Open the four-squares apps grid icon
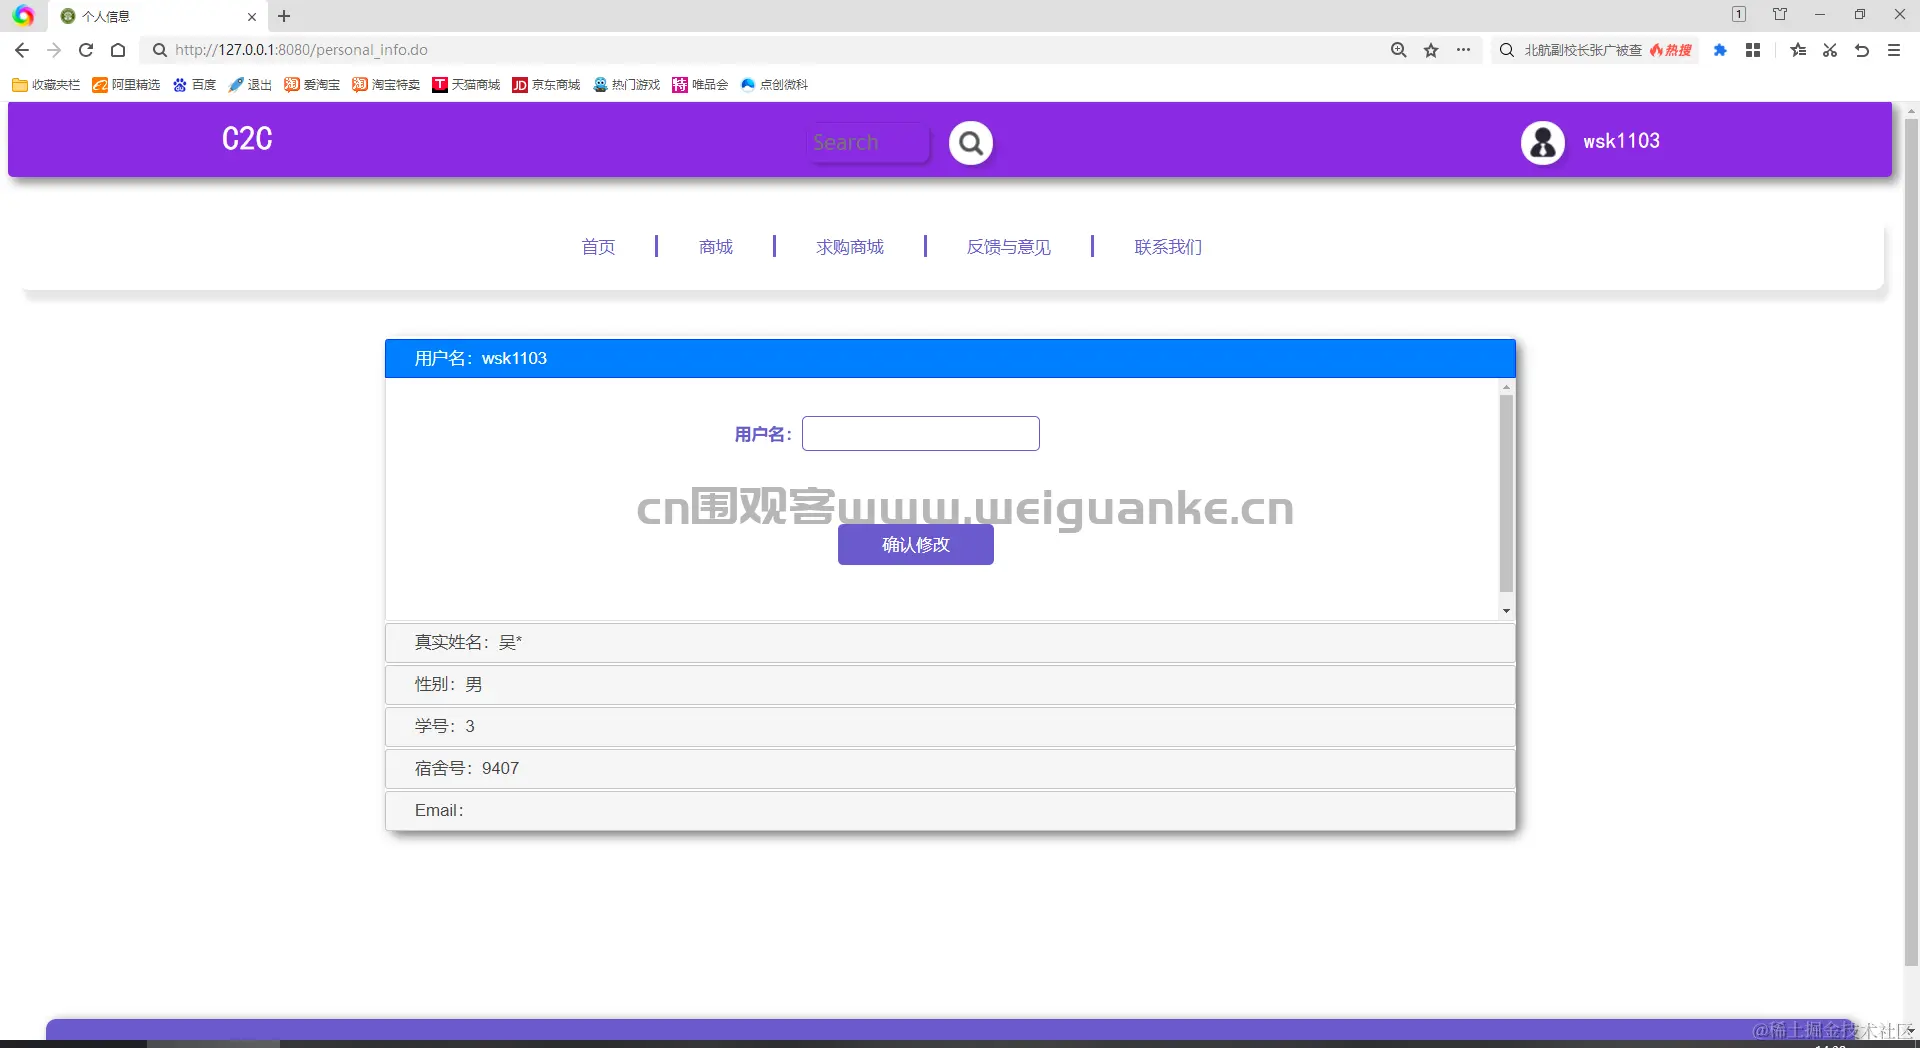 click(1753, 50)
